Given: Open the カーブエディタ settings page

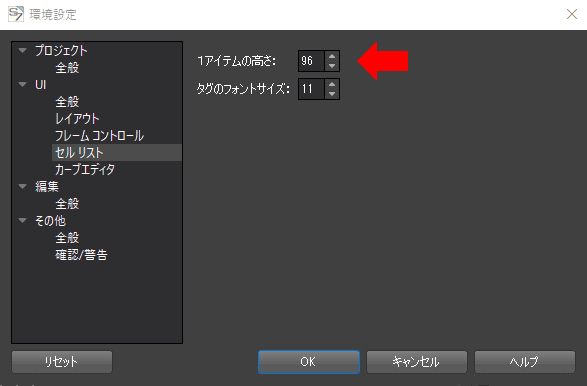Looking at the screenshot, I should tap(85, 170).
